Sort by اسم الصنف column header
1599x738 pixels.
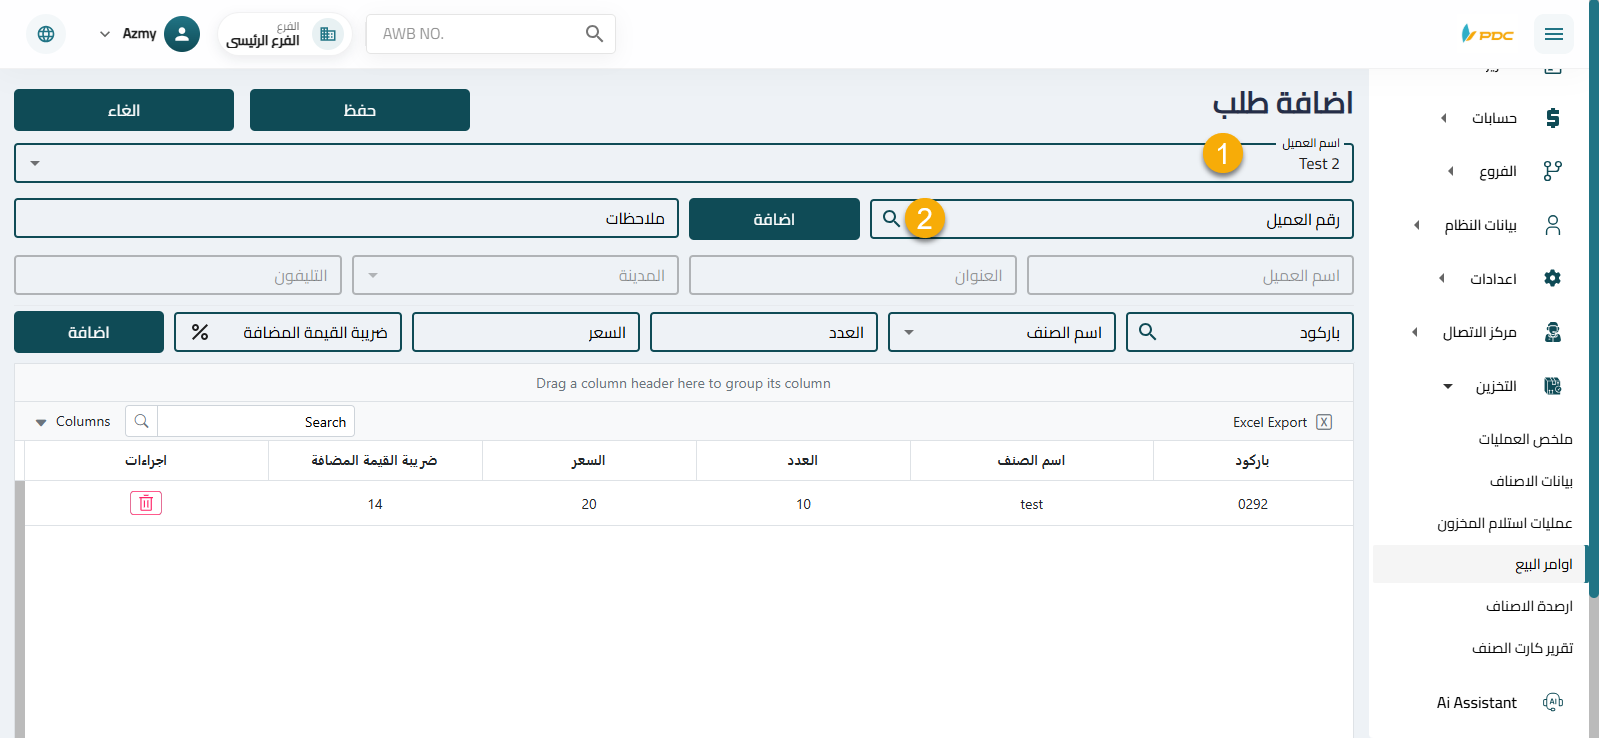coord(1031,460)
